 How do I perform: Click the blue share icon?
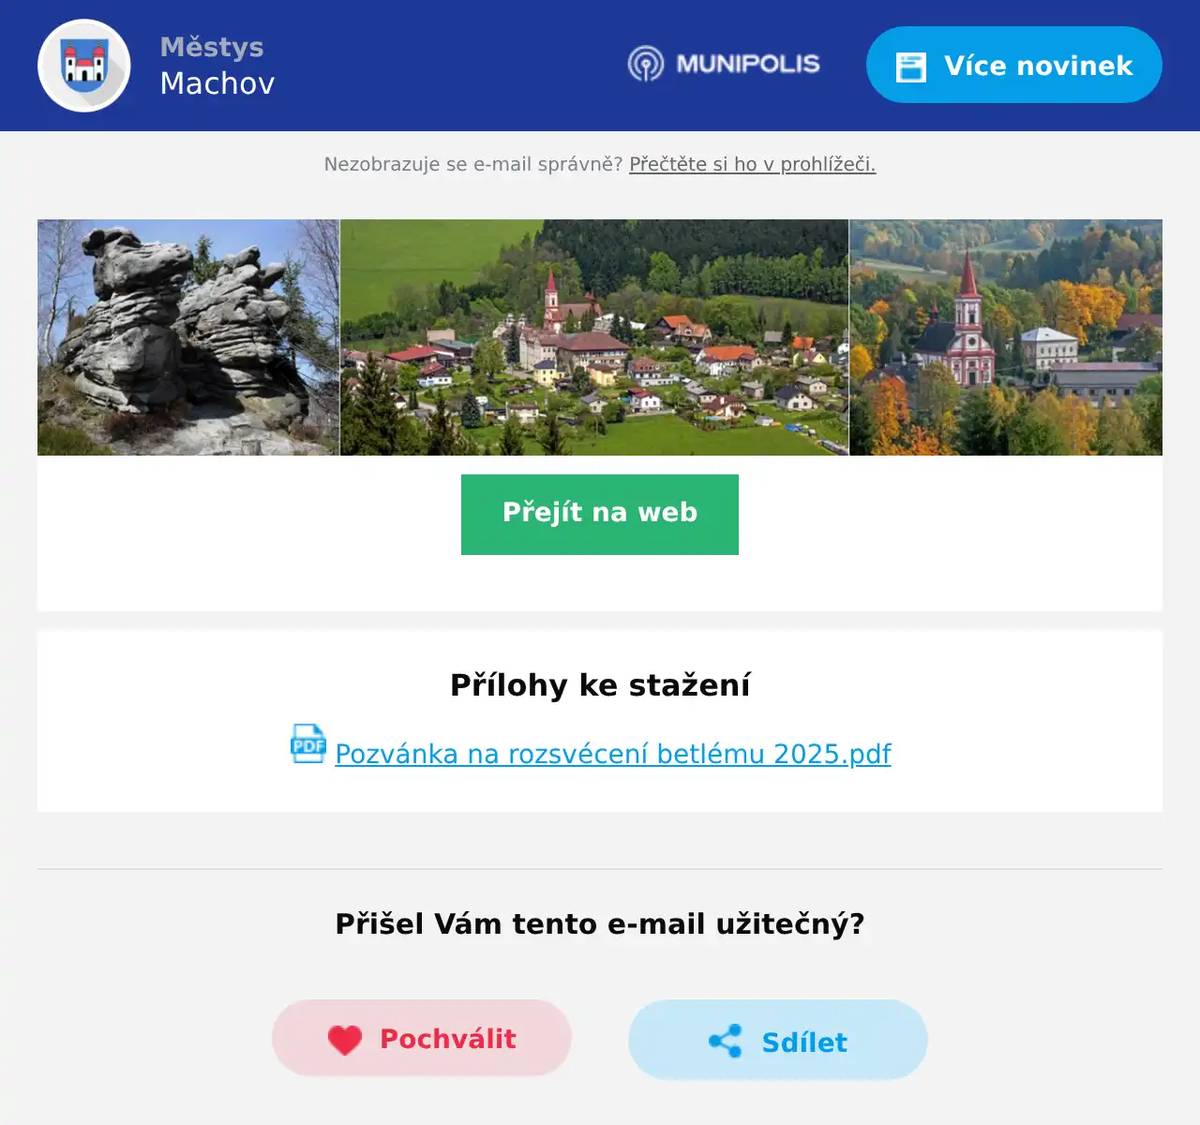pos(725,1041)
